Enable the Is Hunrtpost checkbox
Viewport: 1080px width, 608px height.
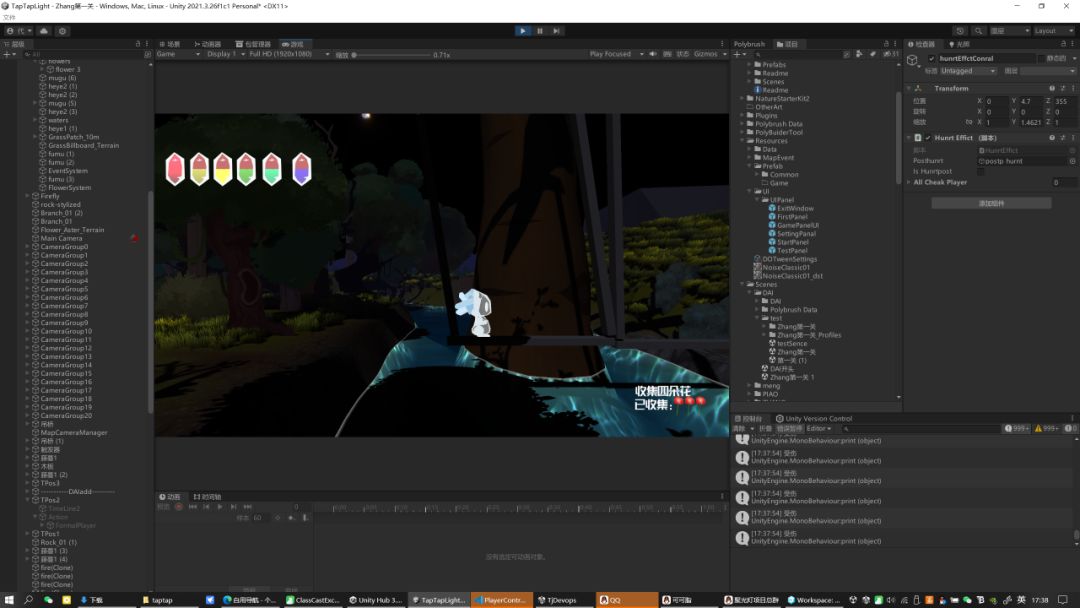pyautogui.click(x=980, y=171)
